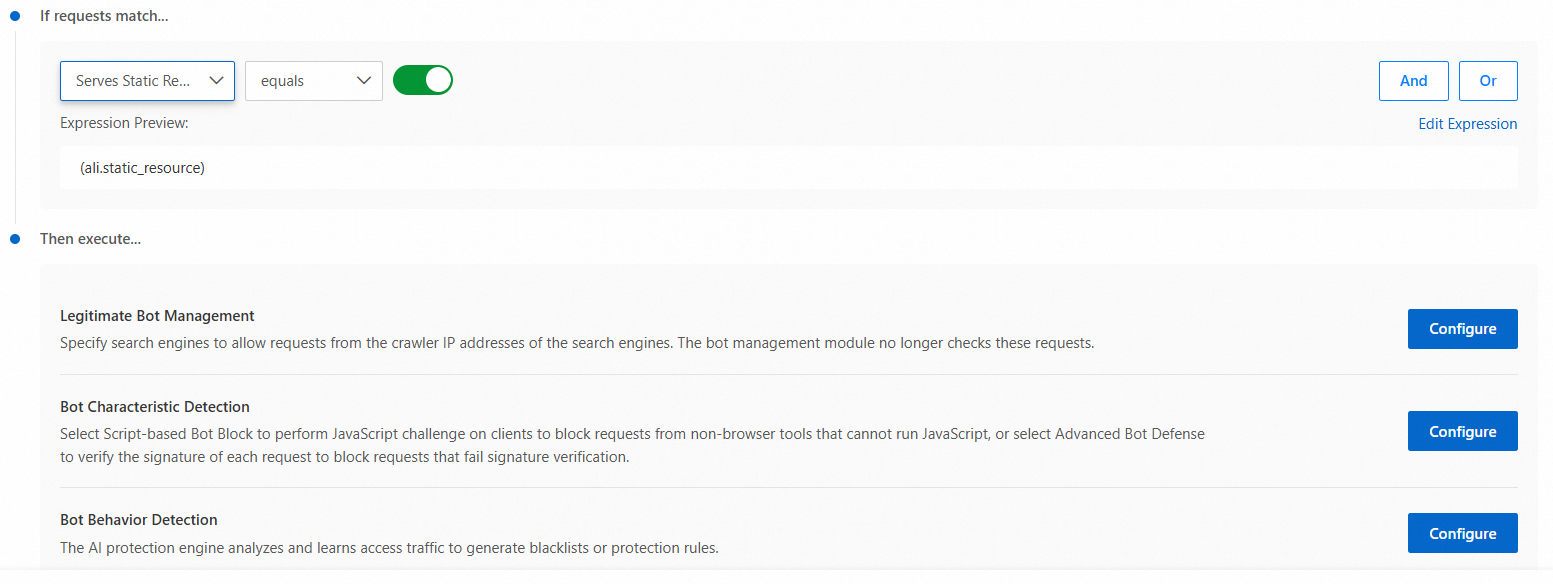Select the Legitimate Bot Management heading
This screenshot has width=1553, height=584.
(157, 316)
